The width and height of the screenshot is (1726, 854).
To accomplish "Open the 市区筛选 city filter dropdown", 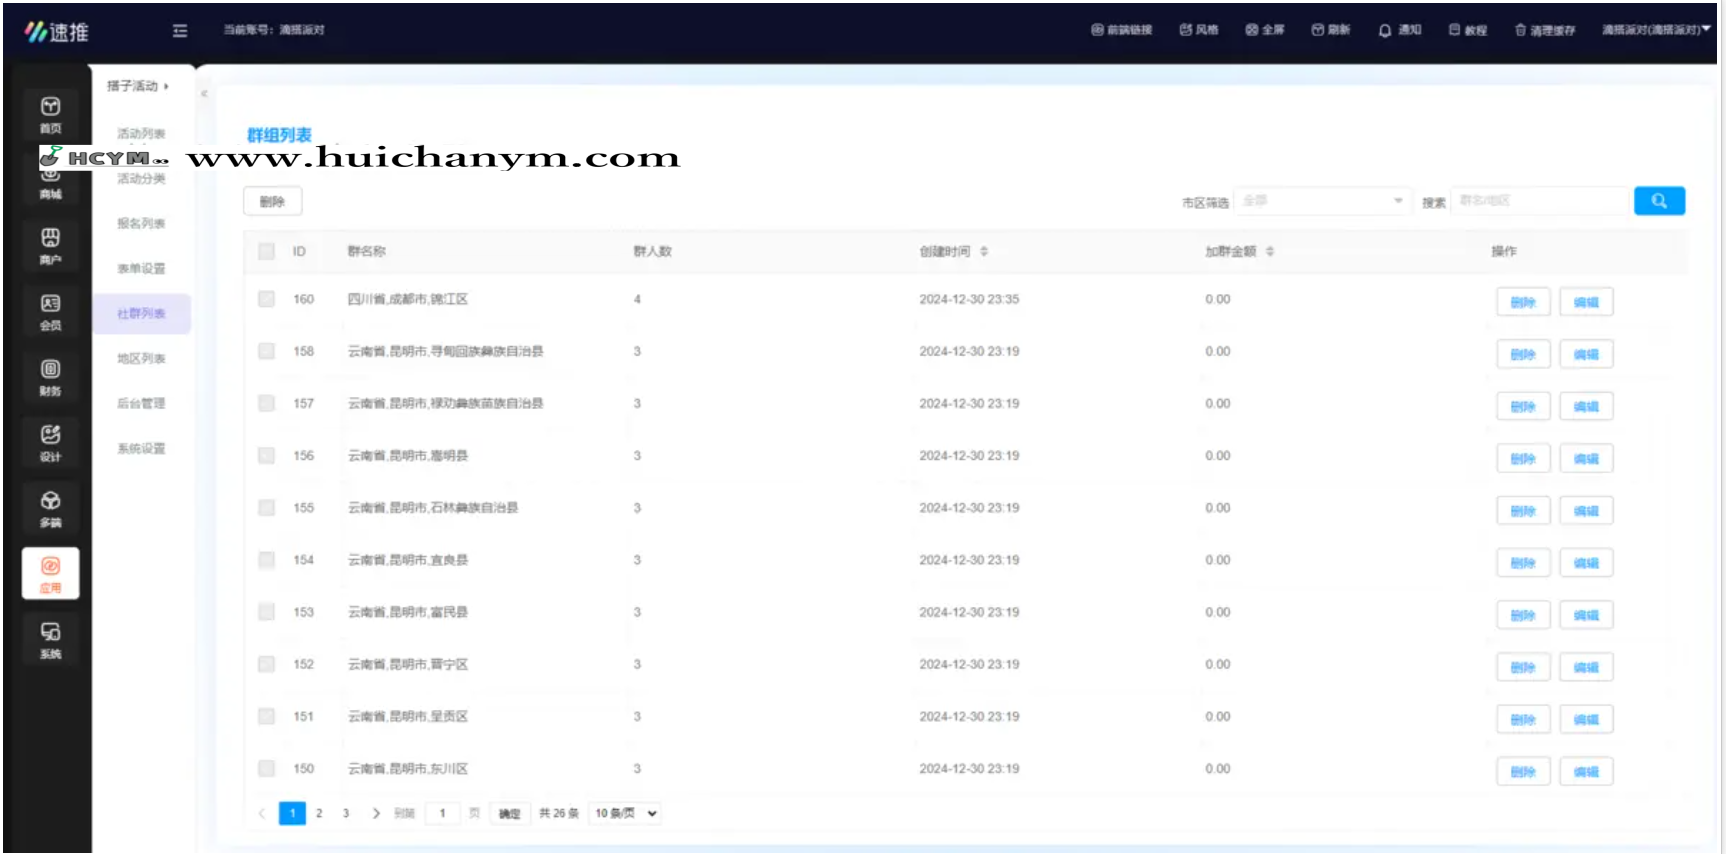I will click(x=1322, y=201).
